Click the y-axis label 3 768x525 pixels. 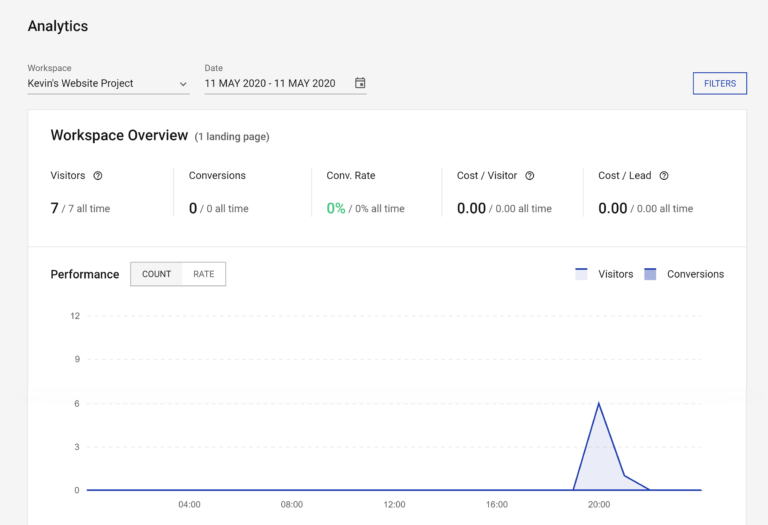point(77,447)
